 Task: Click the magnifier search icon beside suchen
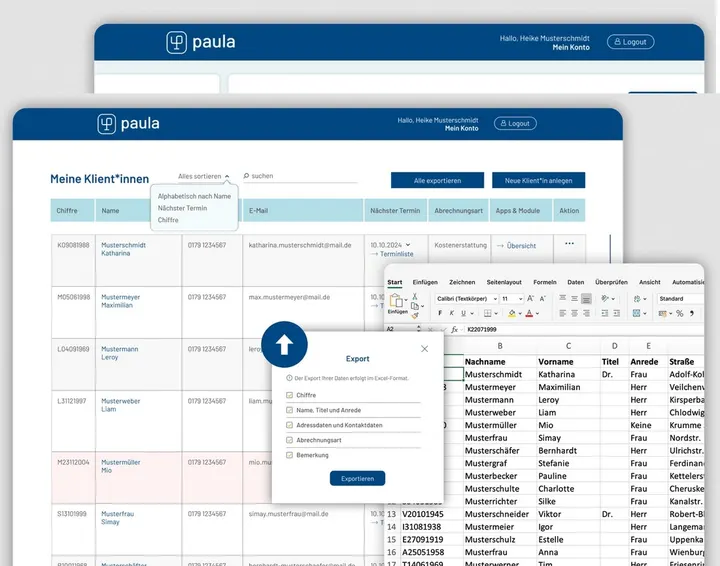coord(246,176)
